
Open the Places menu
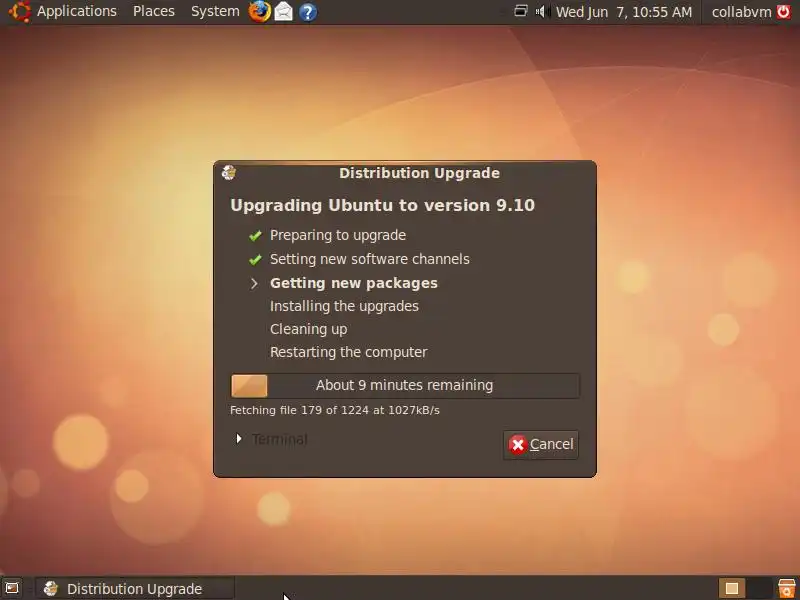(x=154, y=11)
